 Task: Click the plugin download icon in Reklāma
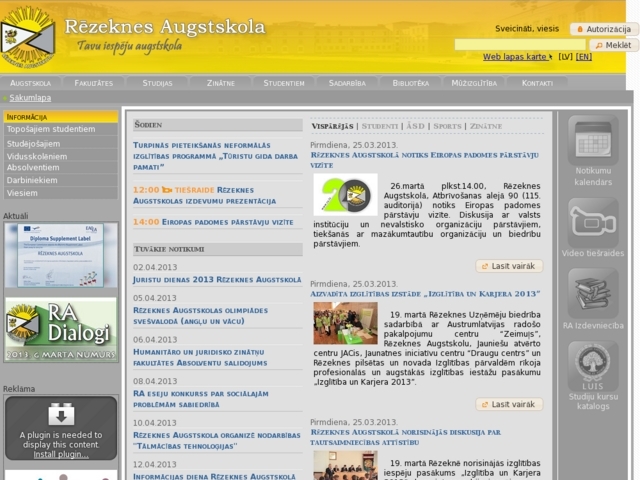click(61, 414)
